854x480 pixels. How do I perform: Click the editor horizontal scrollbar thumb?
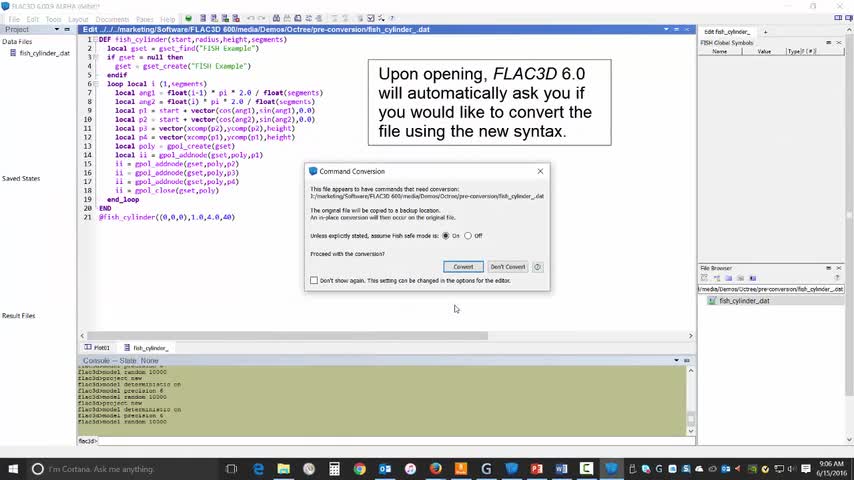coord(288,336)
